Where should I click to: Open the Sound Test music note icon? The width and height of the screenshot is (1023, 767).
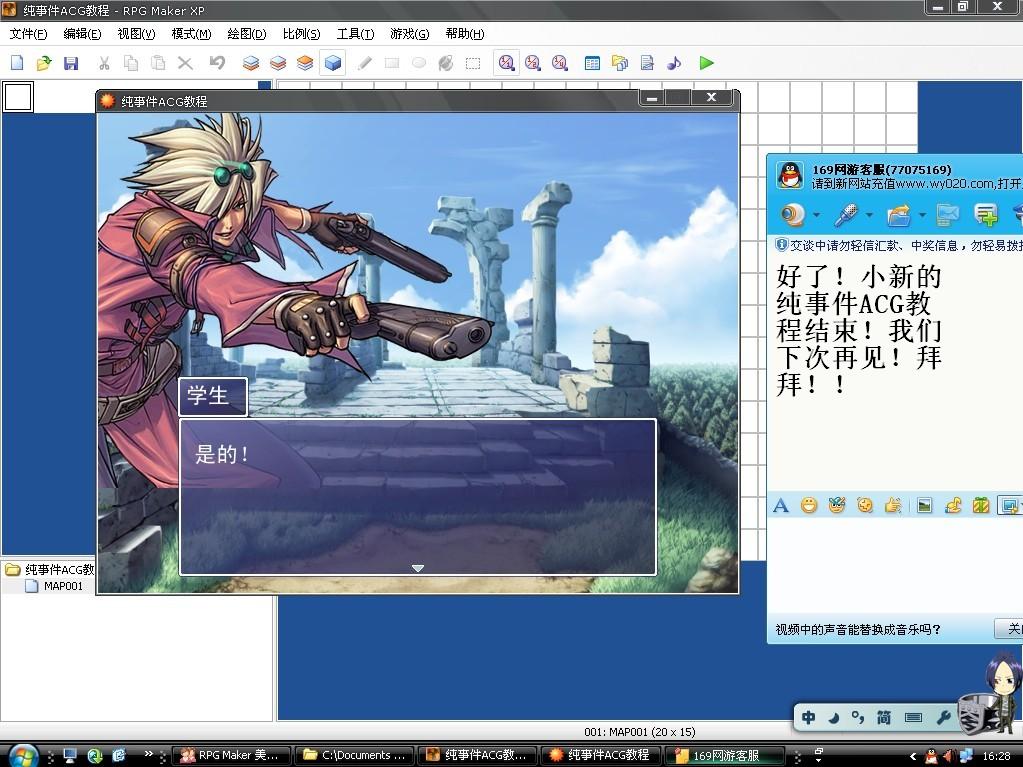tap(674, 63)
